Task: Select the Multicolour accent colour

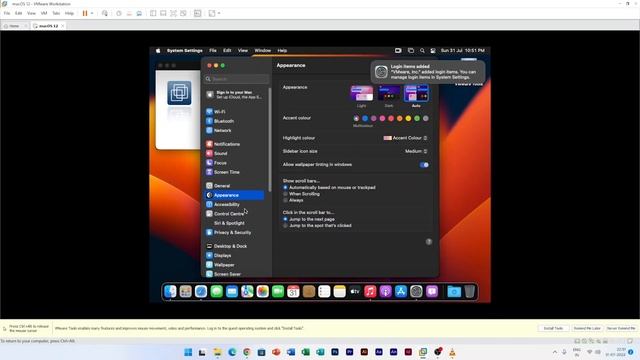Action: click(x=356, y=118)
